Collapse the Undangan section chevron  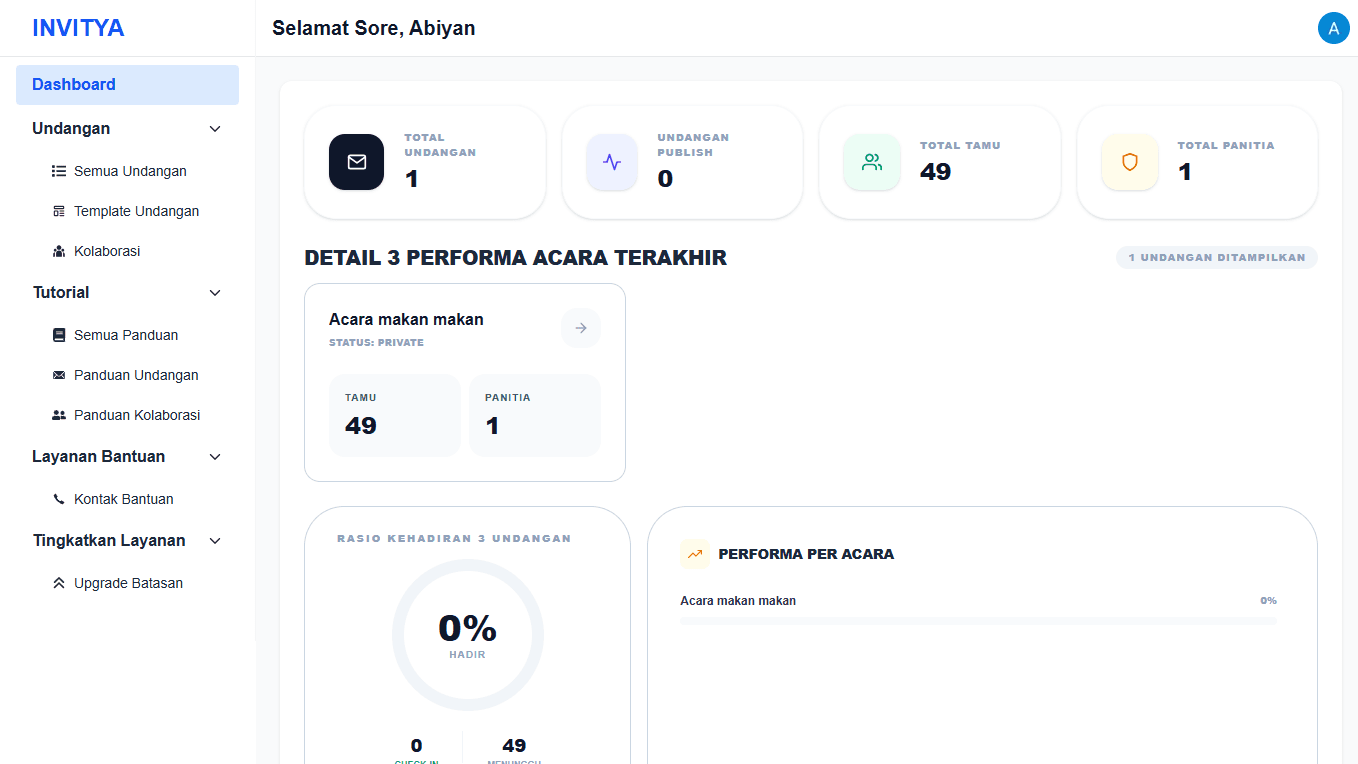[215, 128]
